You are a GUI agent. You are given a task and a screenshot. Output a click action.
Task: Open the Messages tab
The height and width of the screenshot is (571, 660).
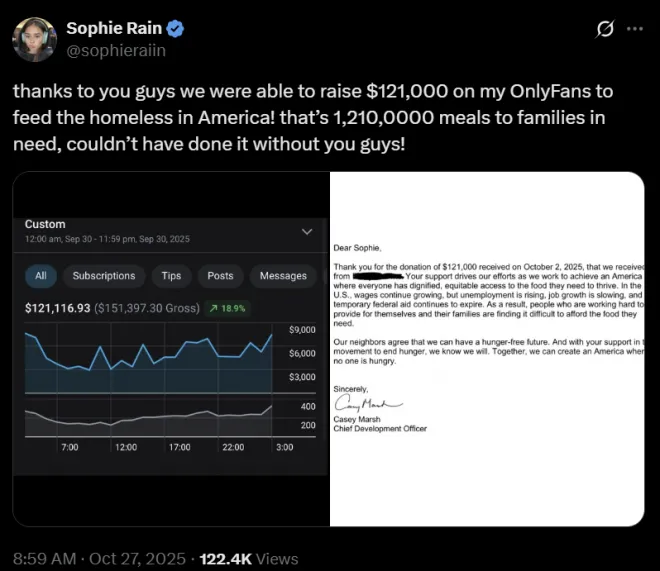point(283,276)
